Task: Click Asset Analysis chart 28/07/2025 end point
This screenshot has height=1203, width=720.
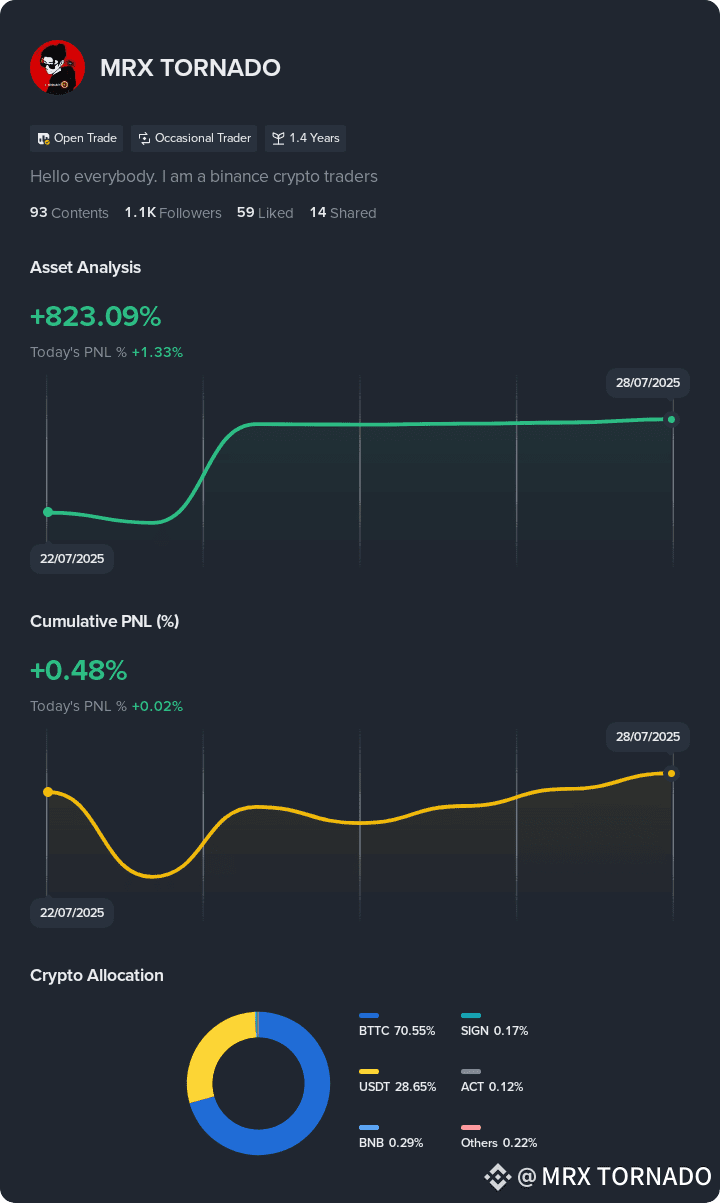Action: tap(672, 419)
